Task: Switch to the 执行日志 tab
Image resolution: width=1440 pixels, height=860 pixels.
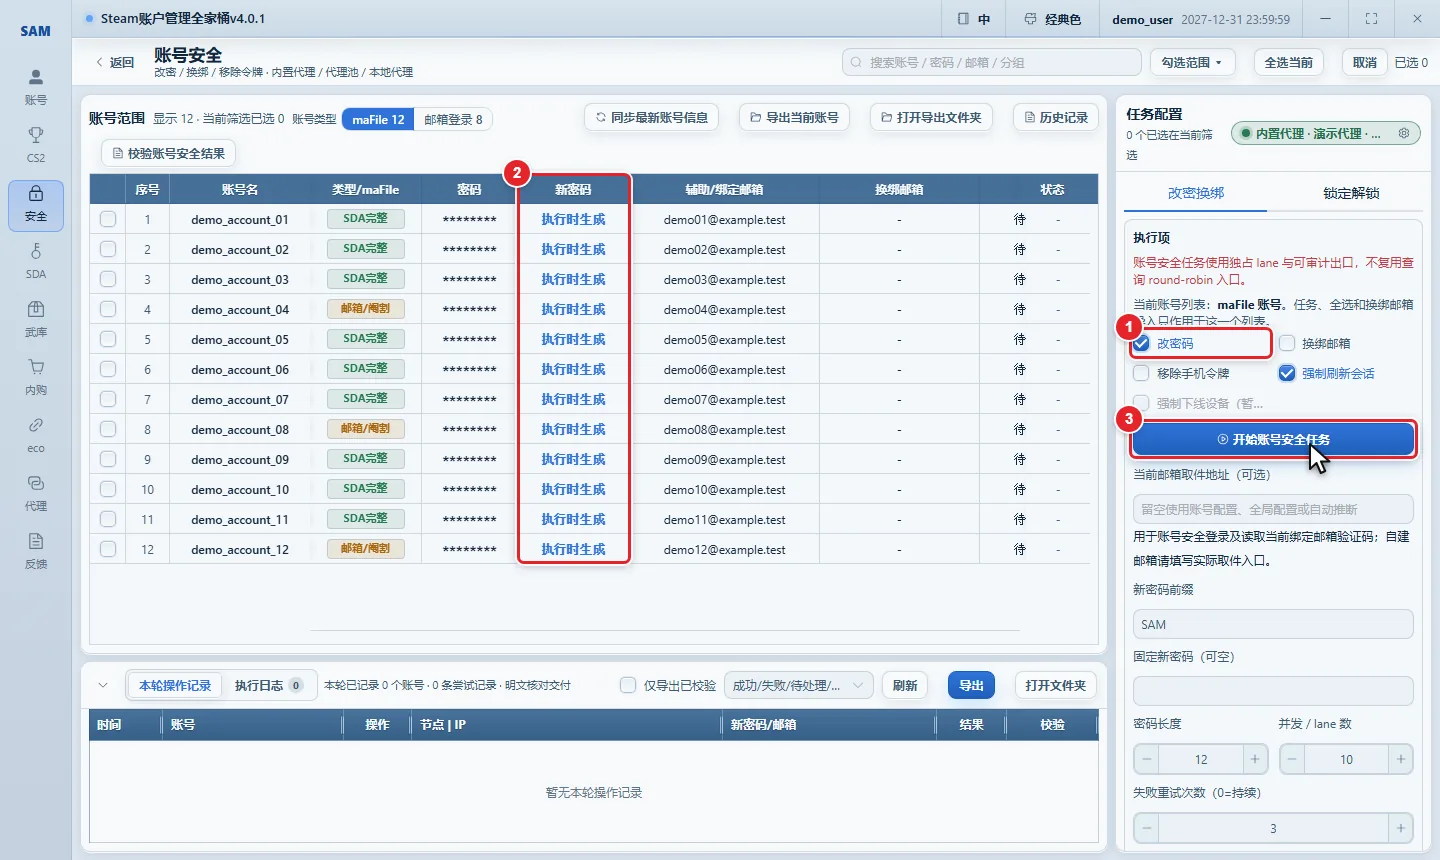Action: pyautogui.click(x=269, y=685)
